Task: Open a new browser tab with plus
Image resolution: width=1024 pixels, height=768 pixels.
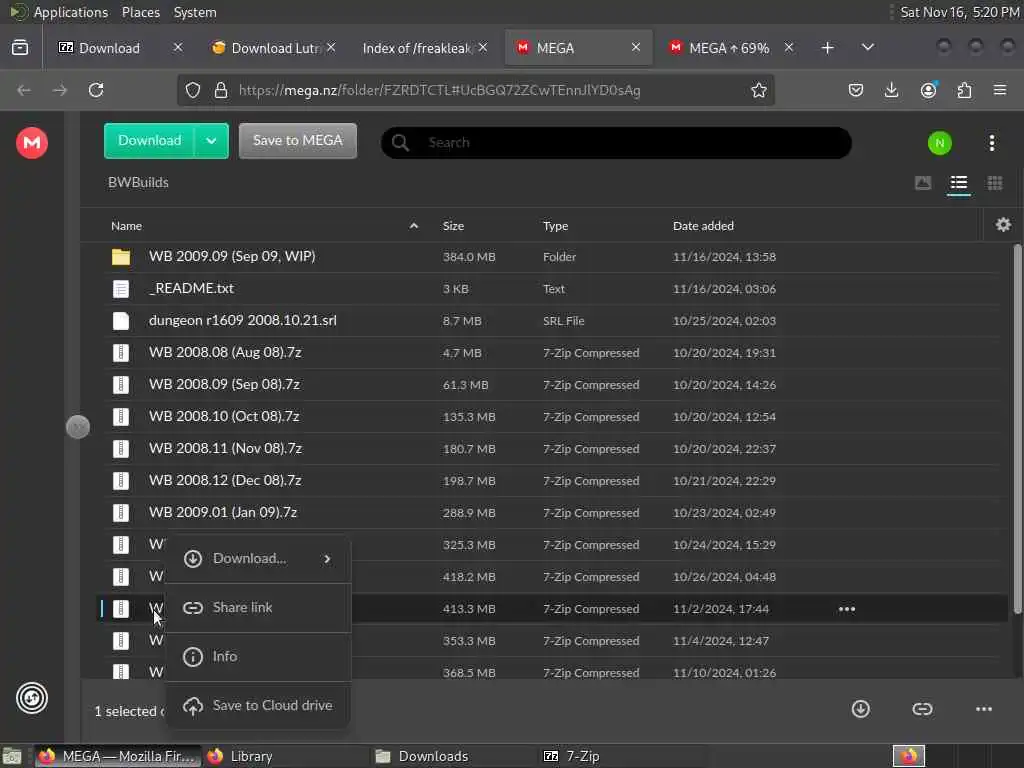Action: 827,48
